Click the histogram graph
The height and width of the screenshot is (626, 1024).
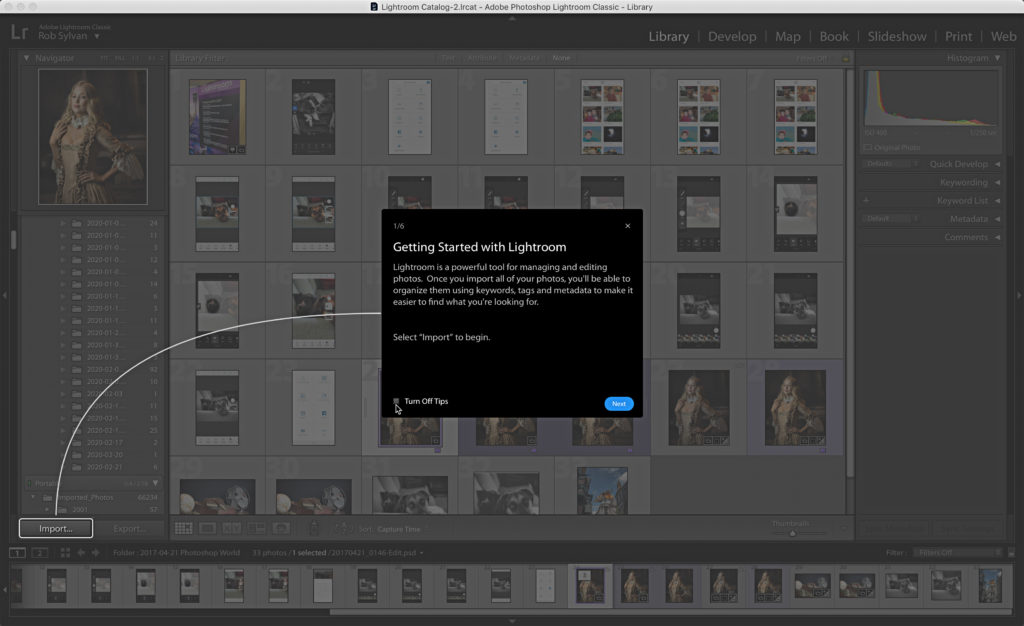931,99
